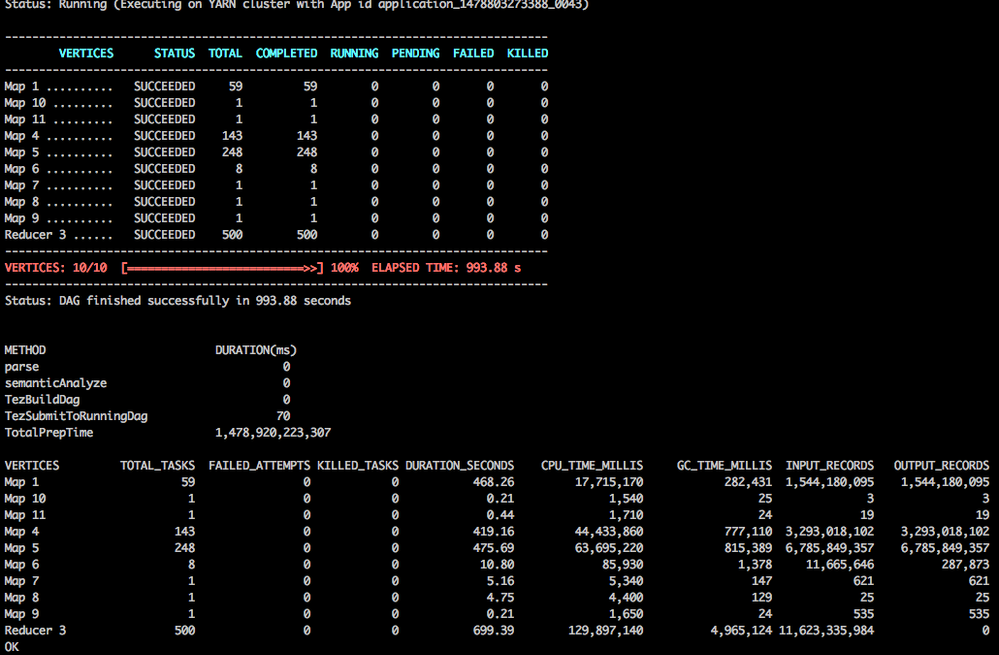Click the PENDING column header

pos(415,53)
